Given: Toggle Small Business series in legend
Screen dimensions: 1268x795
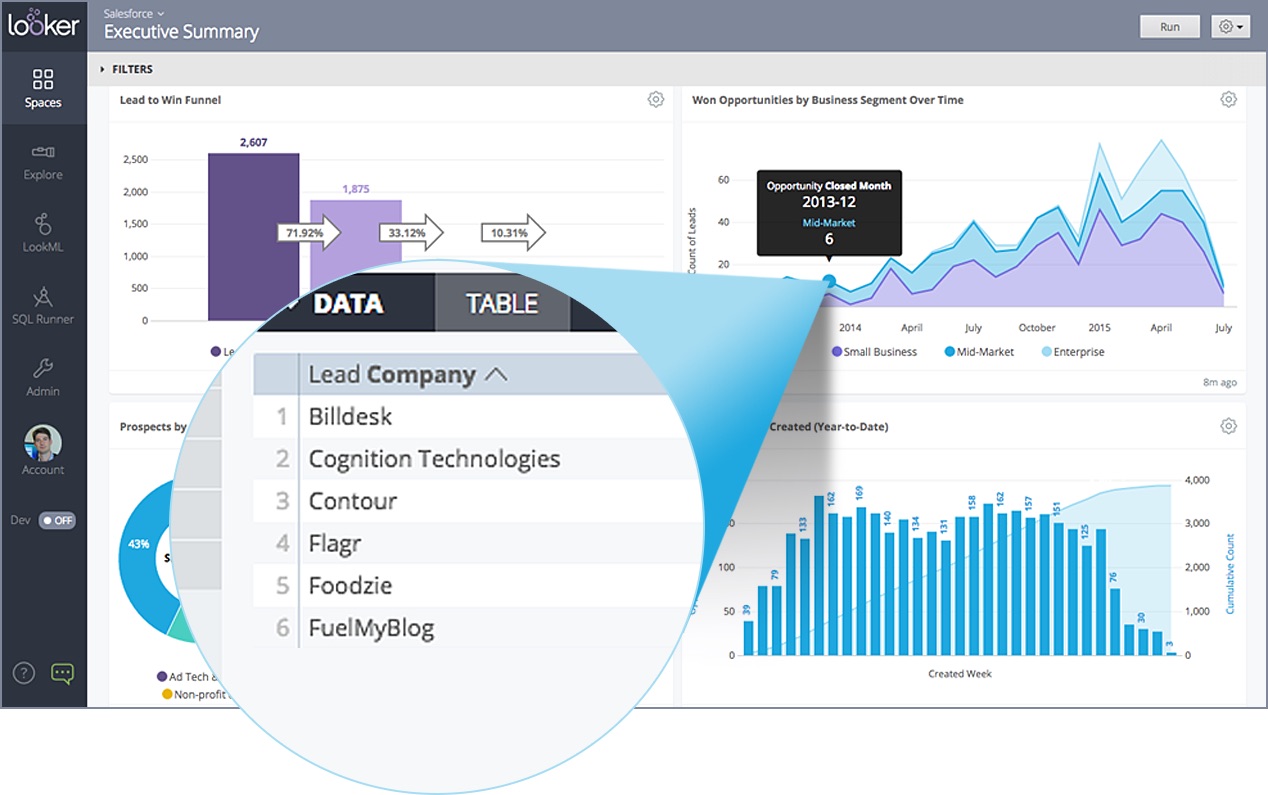Looking at the screenshot, I should [x=874, y=352].
